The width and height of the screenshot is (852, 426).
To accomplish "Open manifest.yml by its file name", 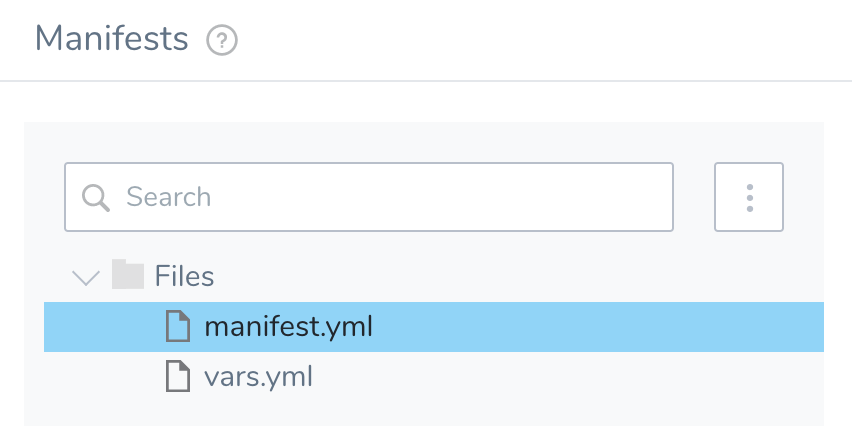I will (289, 327).
